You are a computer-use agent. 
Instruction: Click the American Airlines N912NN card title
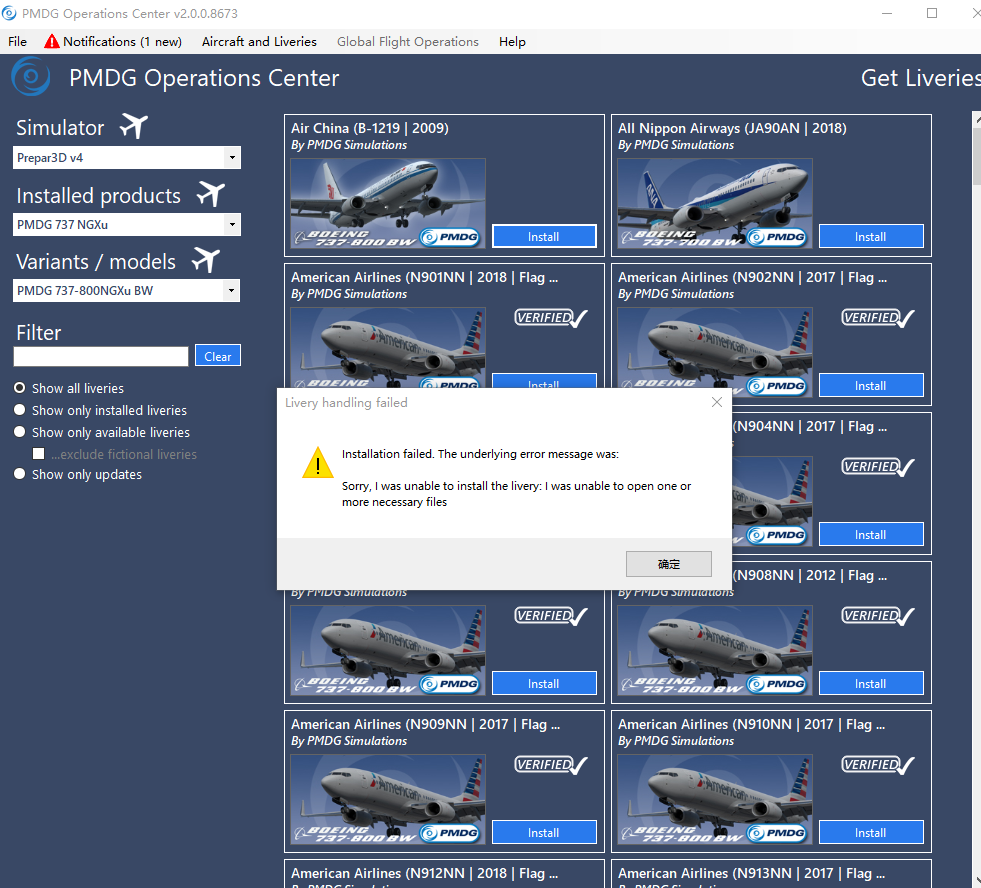(x=425, y=873)
